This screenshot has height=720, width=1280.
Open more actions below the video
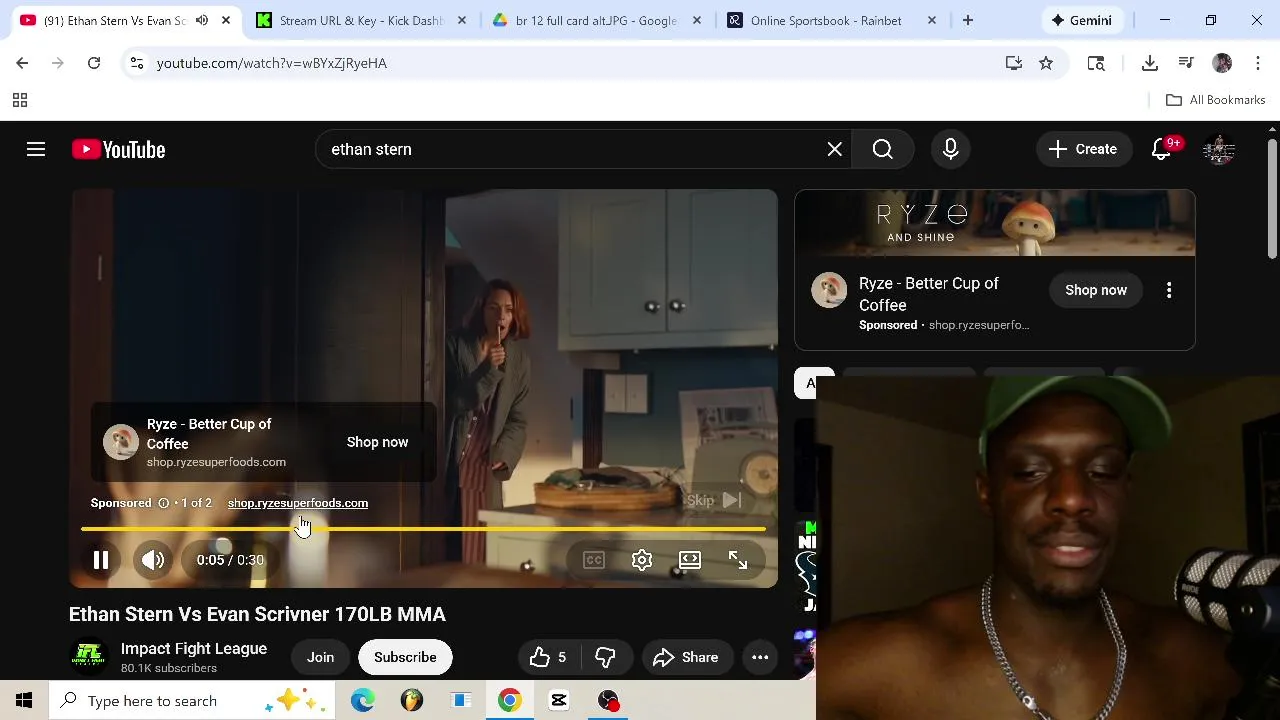tap(760, 657)
